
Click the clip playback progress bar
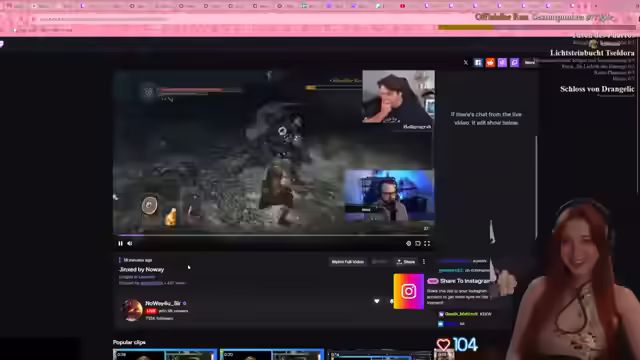pos(273,235)
